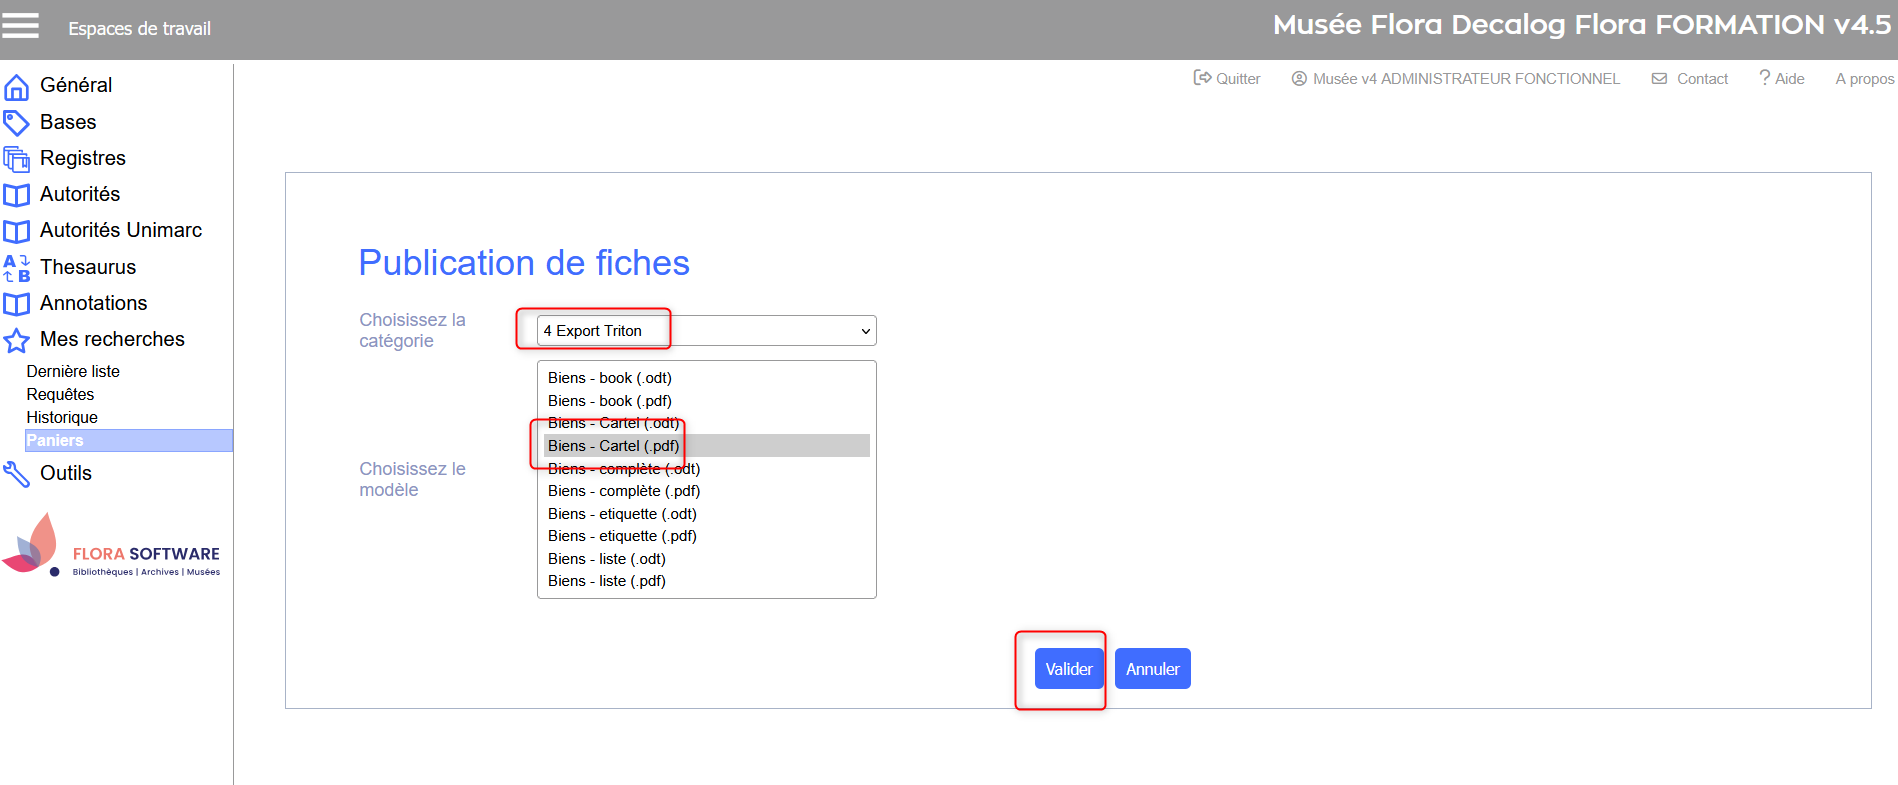The height and width of the screenshot is (785, 1898).
Task: Select Biens - liste (.pdf) model
Action: 606,581
